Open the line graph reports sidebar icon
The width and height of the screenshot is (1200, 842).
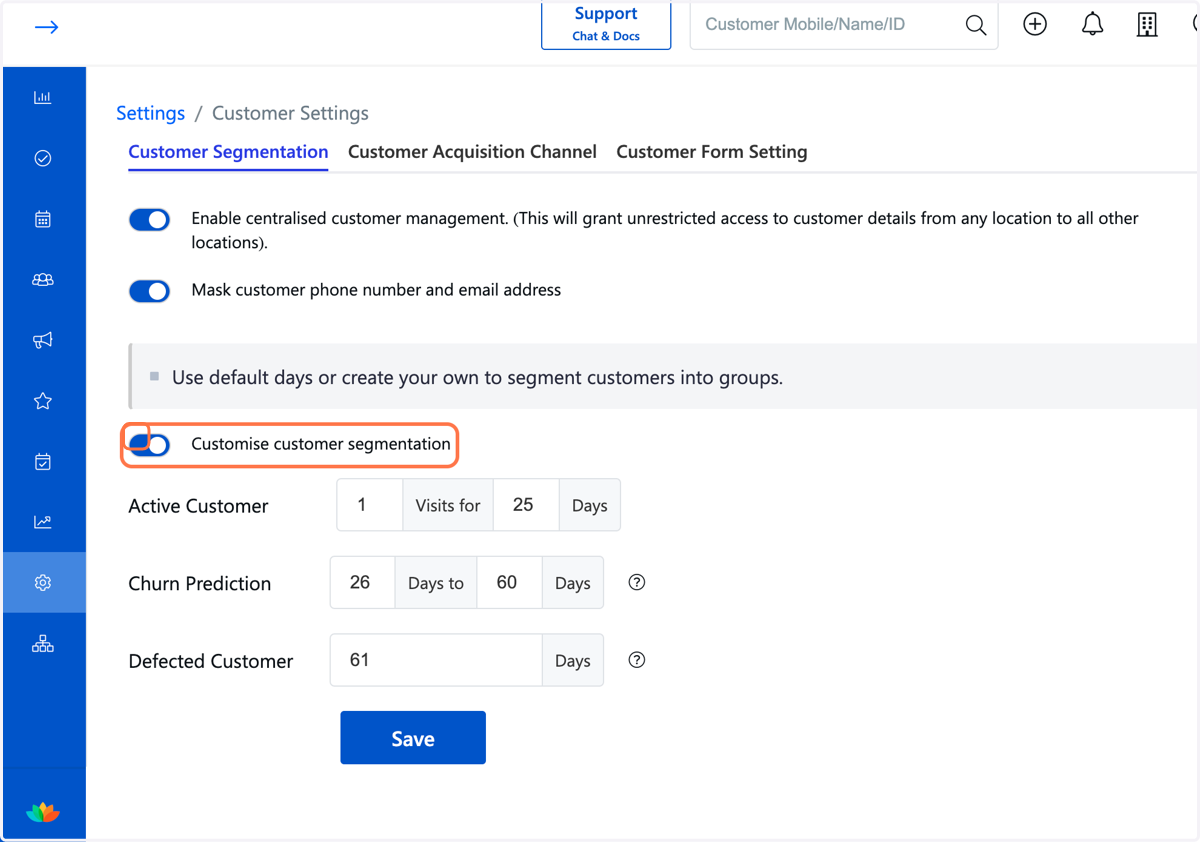(43, 522)
